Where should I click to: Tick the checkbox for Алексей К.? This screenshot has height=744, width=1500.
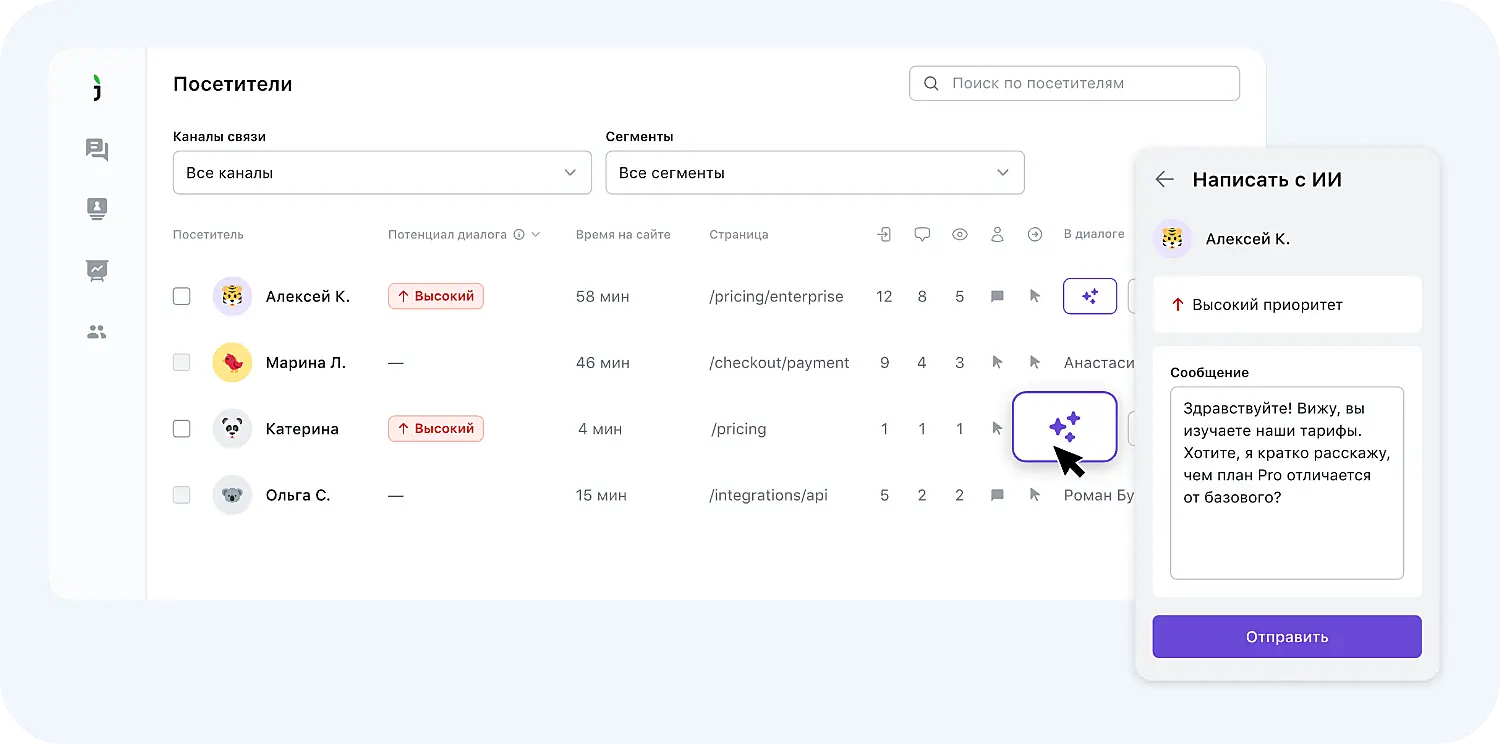coord(181,296)
